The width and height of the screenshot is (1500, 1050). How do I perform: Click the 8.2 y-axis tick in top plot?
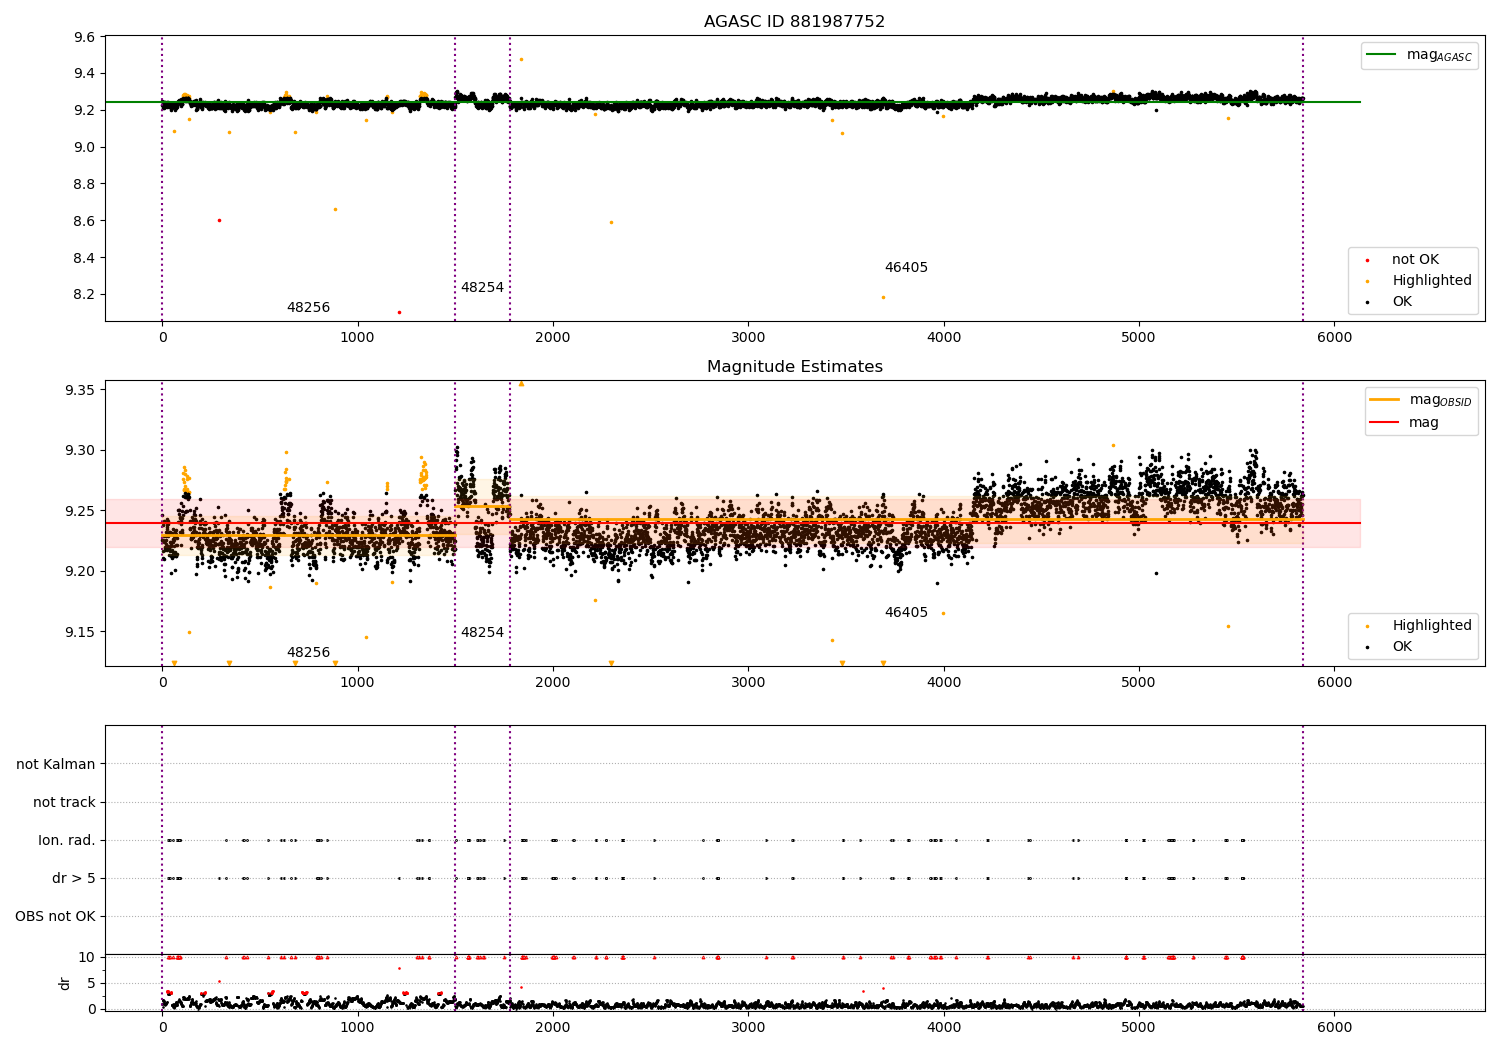(86, 294)
